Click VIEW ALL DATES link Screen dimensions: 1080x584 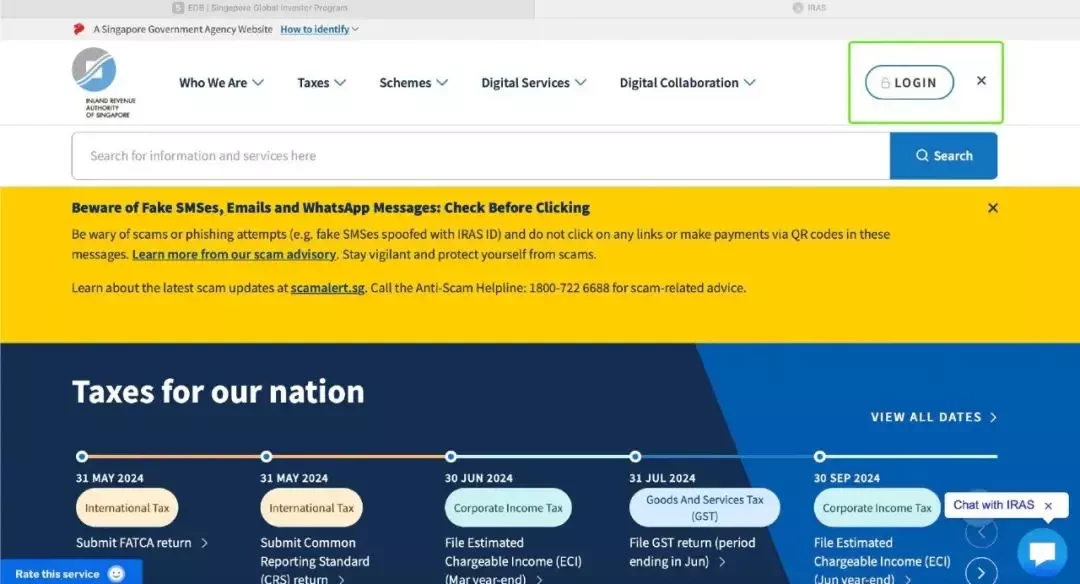tap(933, 417)
